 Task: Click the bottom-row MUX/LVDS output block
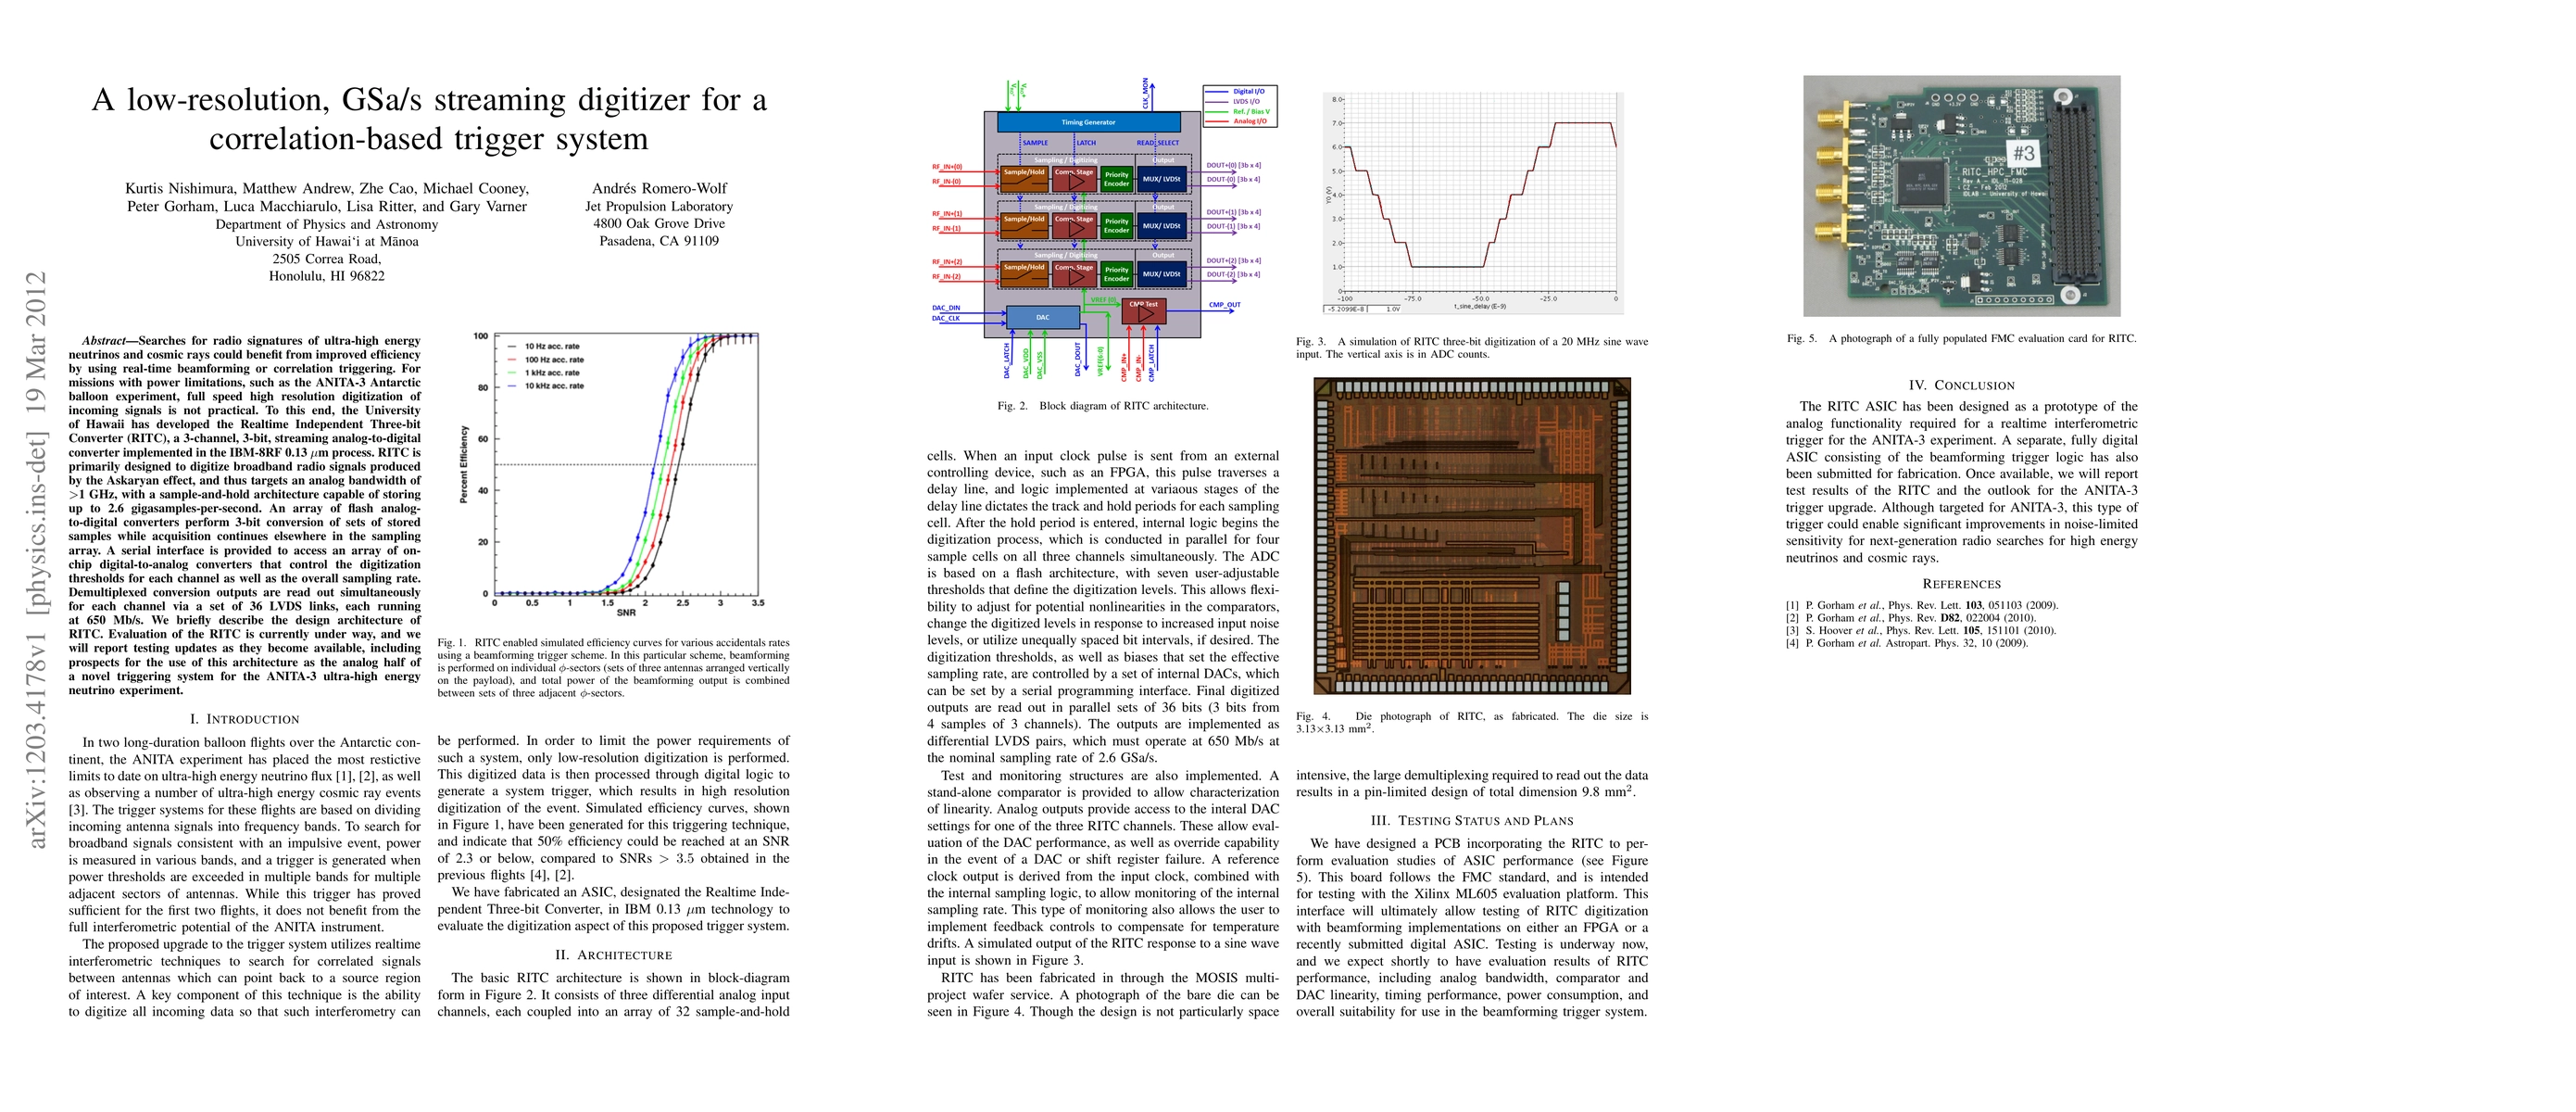pyautogui.click(x=1161, y=273)
